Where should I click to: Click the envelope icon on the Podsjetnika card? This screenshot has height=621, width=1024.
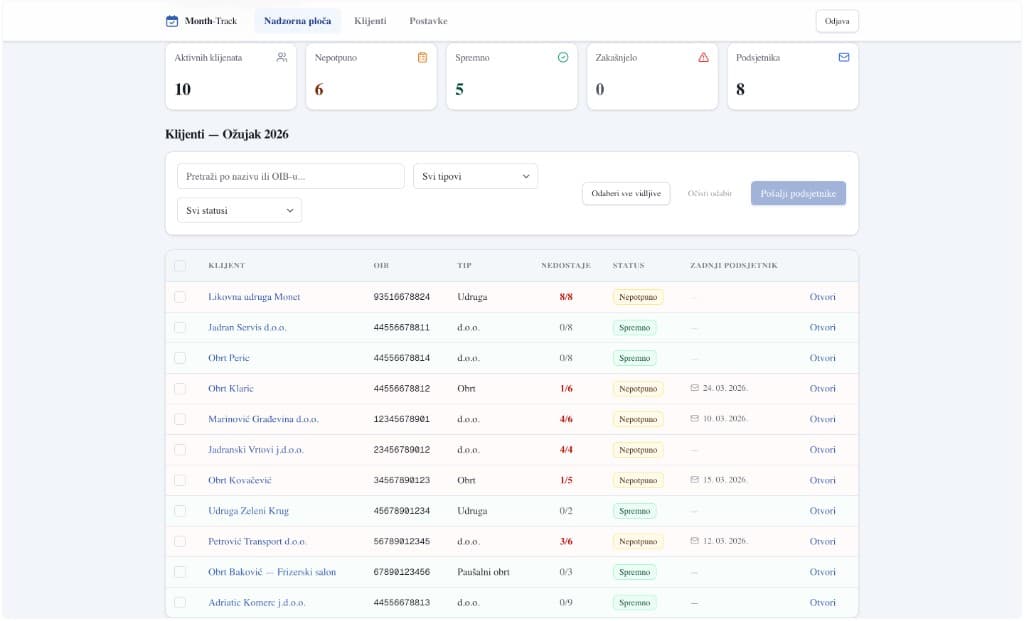tap(841, 59)
